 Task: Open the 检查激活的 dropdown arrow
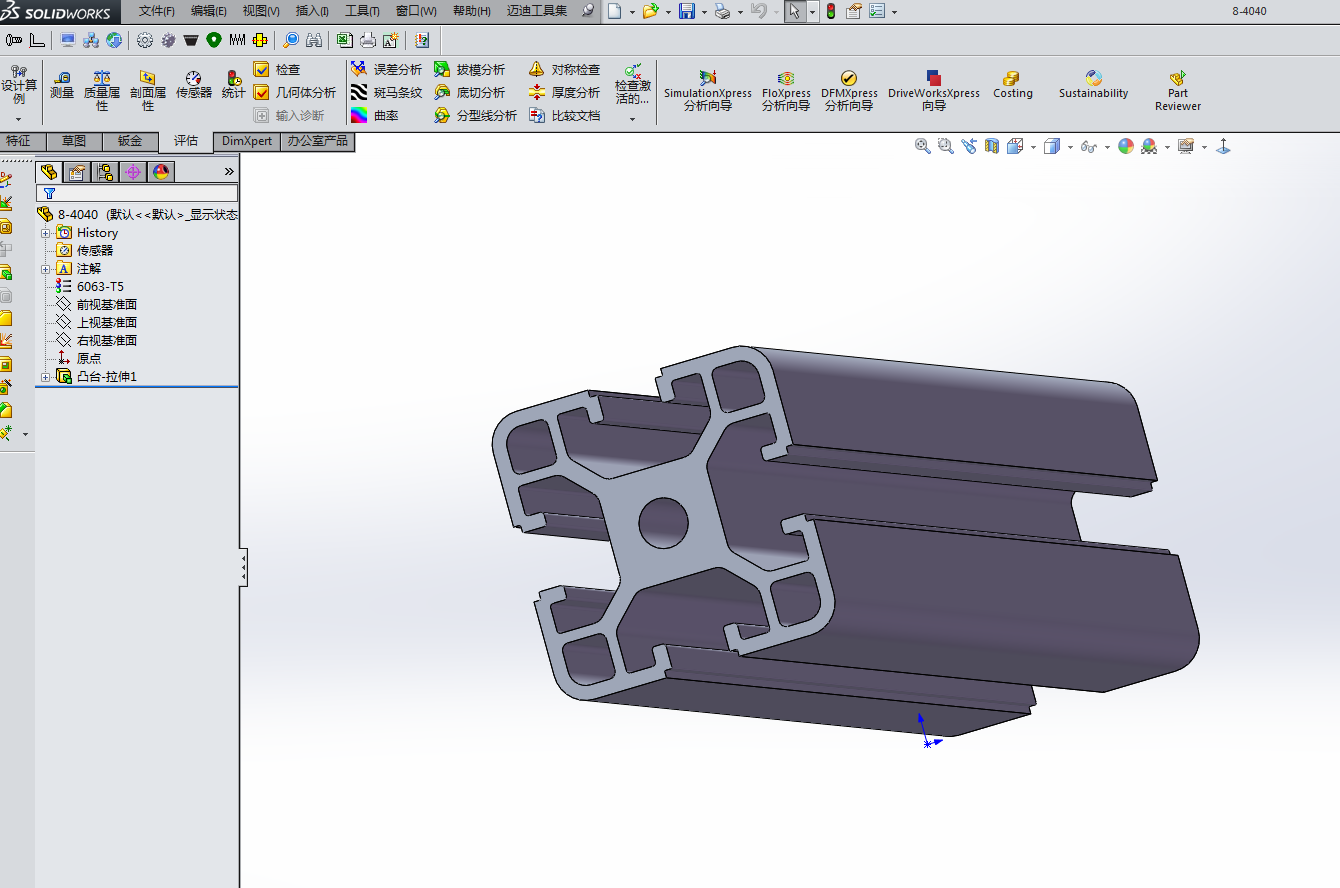pos(632,118)
